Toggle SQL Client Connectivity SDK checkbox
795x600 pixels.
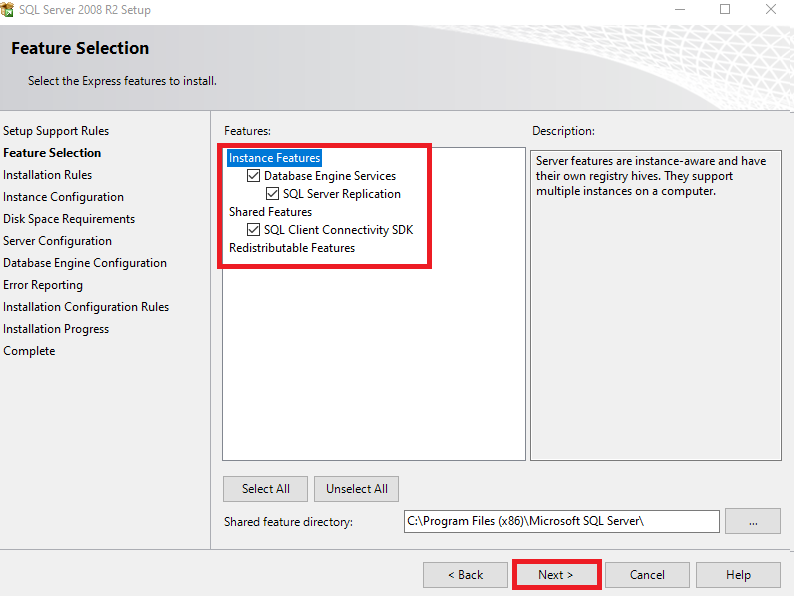pos(253,230)
